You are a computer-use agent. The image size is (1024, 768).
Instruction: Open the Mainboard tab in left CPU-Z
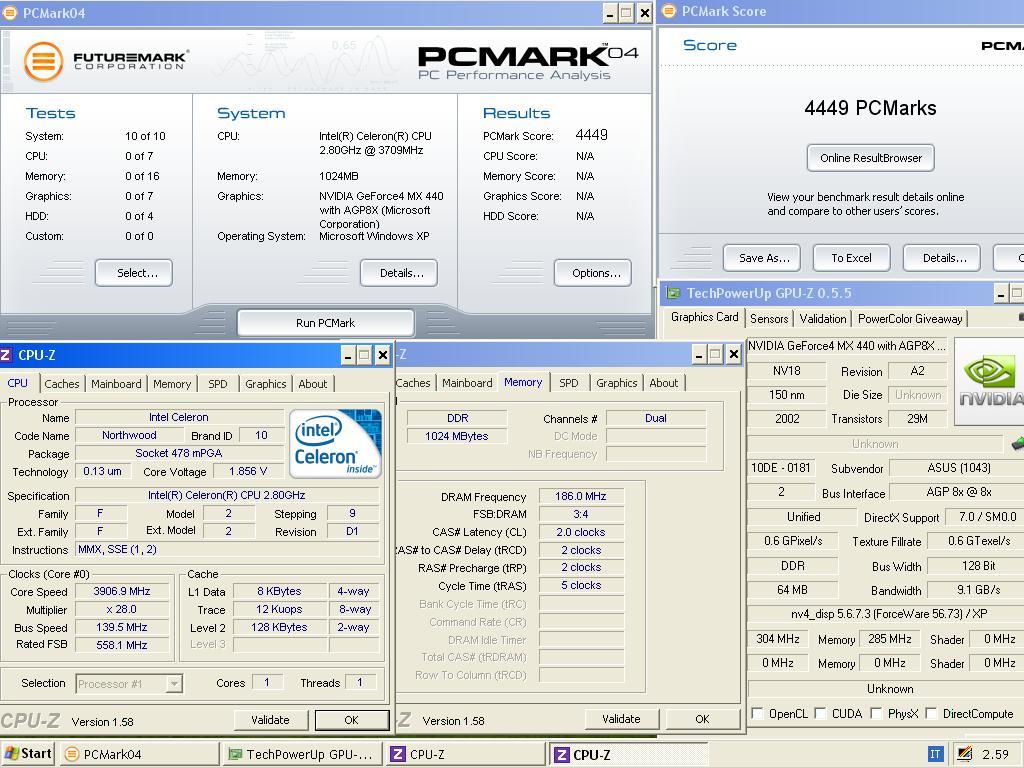pyautogui.click(x=116, y=384)
